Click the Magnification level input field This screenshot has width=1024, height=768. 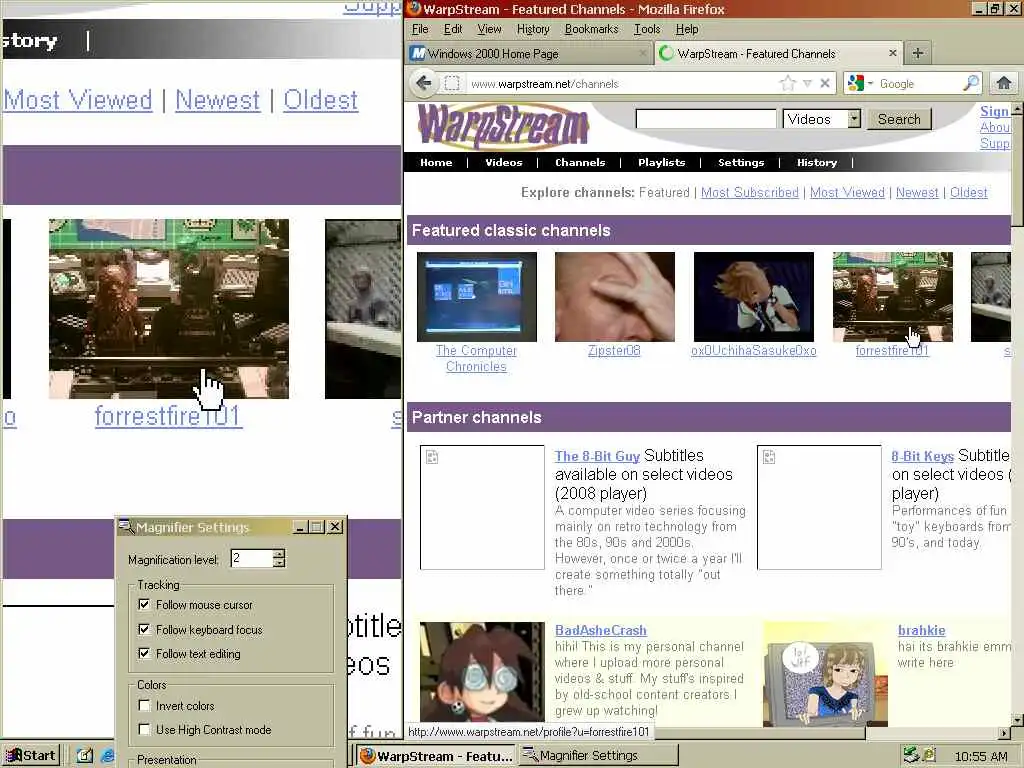(x=251, y=558)
